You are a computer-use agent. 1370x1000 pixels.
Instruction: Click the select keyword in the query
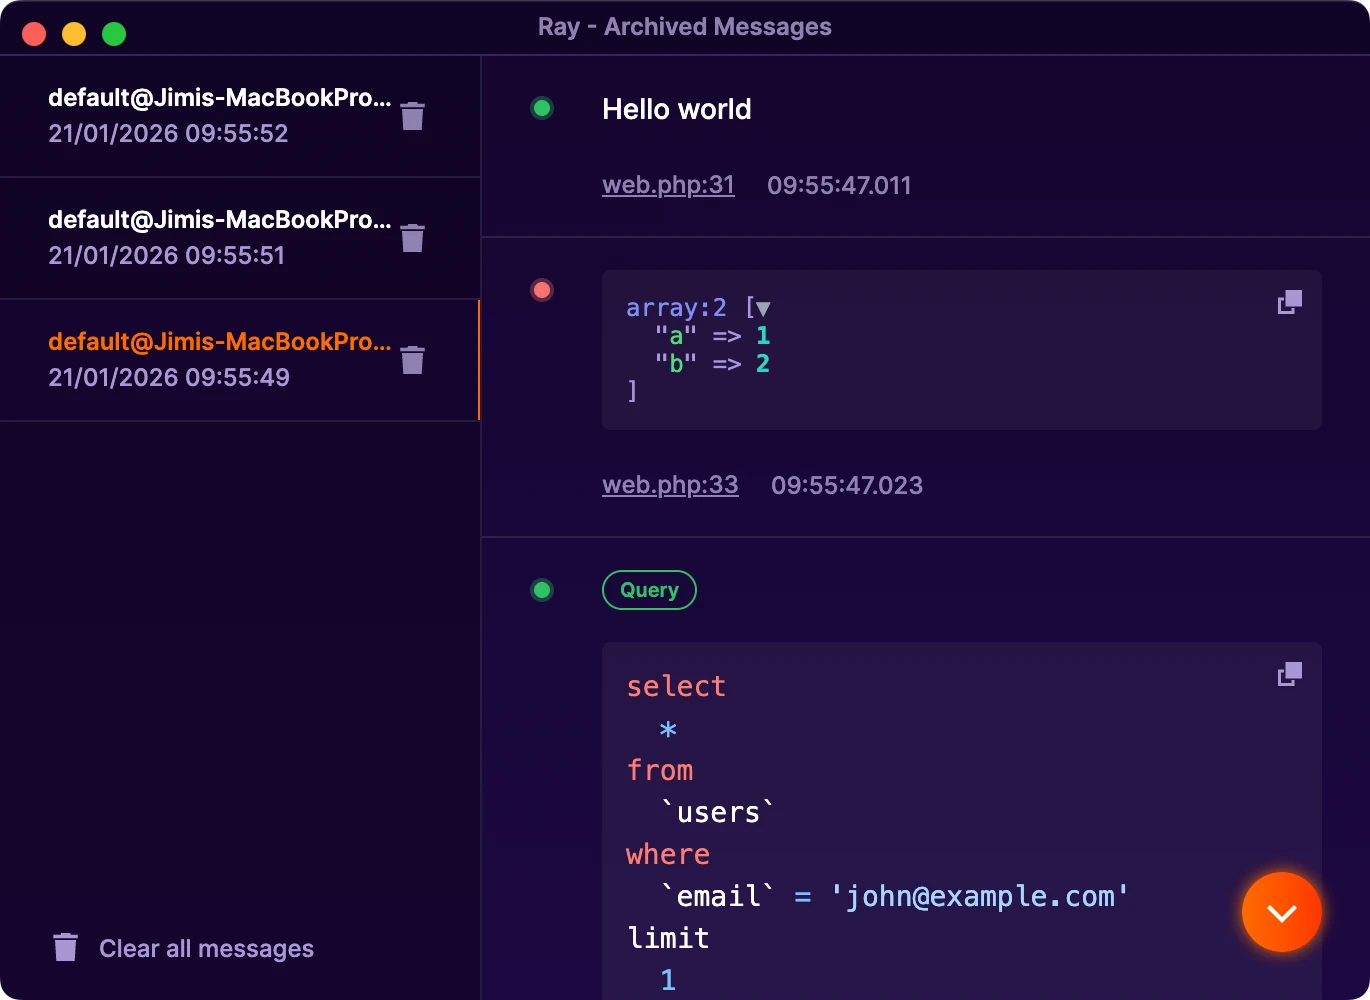[676, 686]
